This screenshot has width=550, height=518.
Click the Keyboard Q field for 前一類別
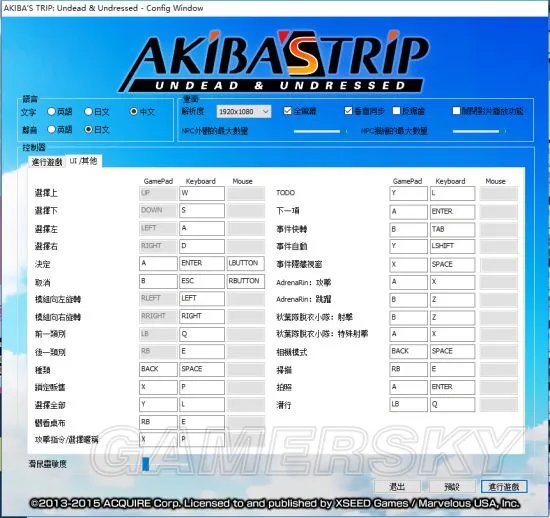pyautogui.click(x=202, y=334)
